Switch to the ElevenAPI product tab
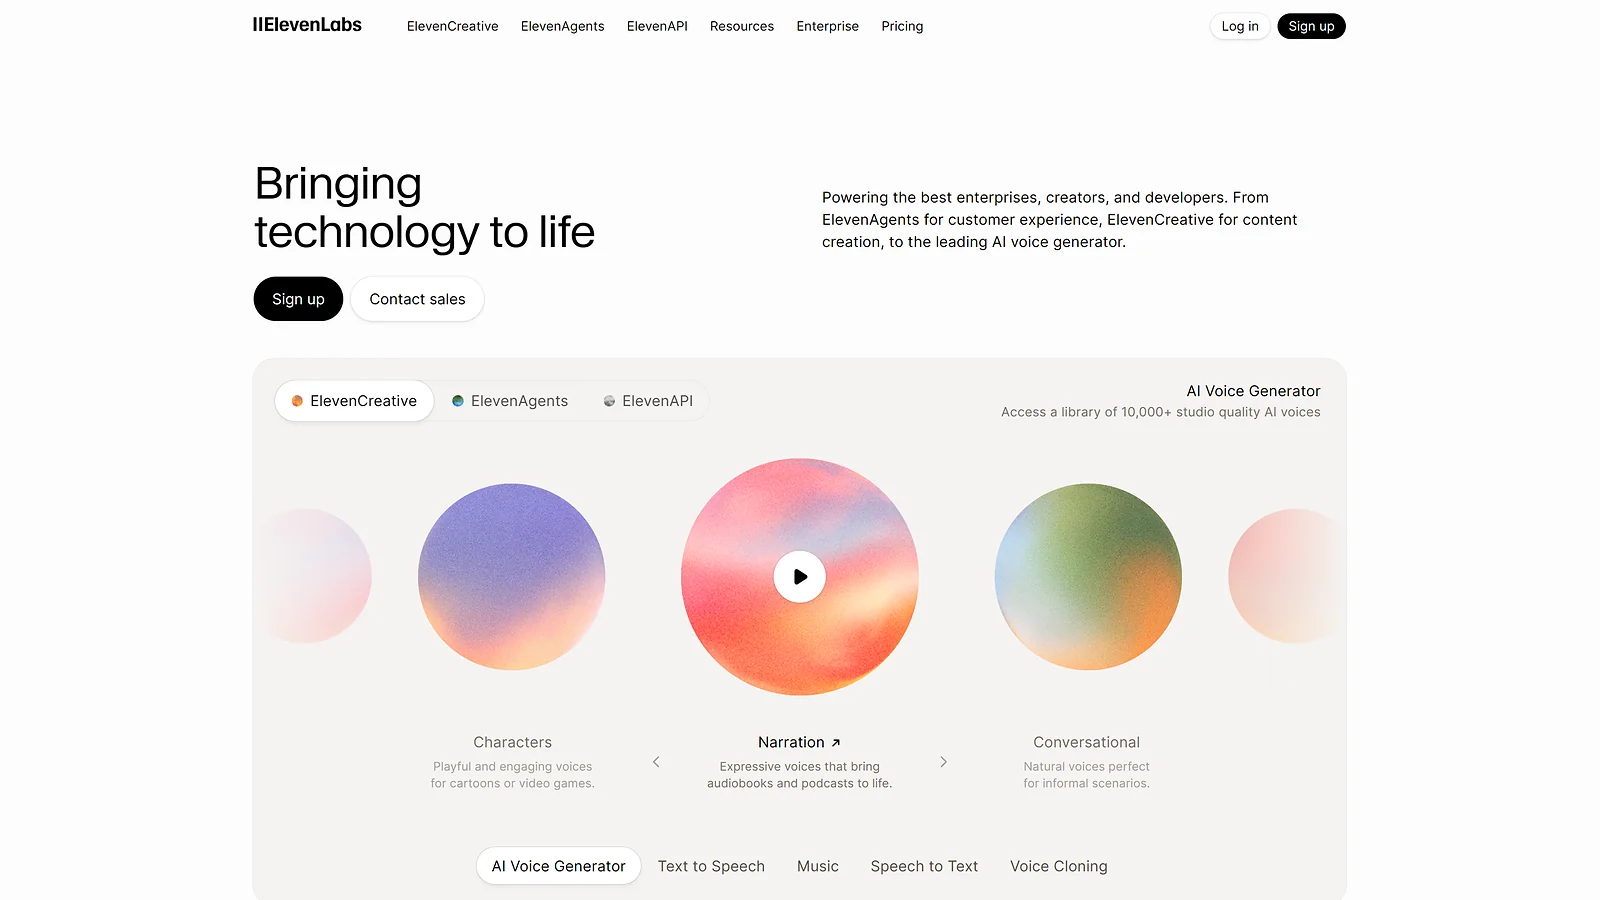 [x=648, y=401]
